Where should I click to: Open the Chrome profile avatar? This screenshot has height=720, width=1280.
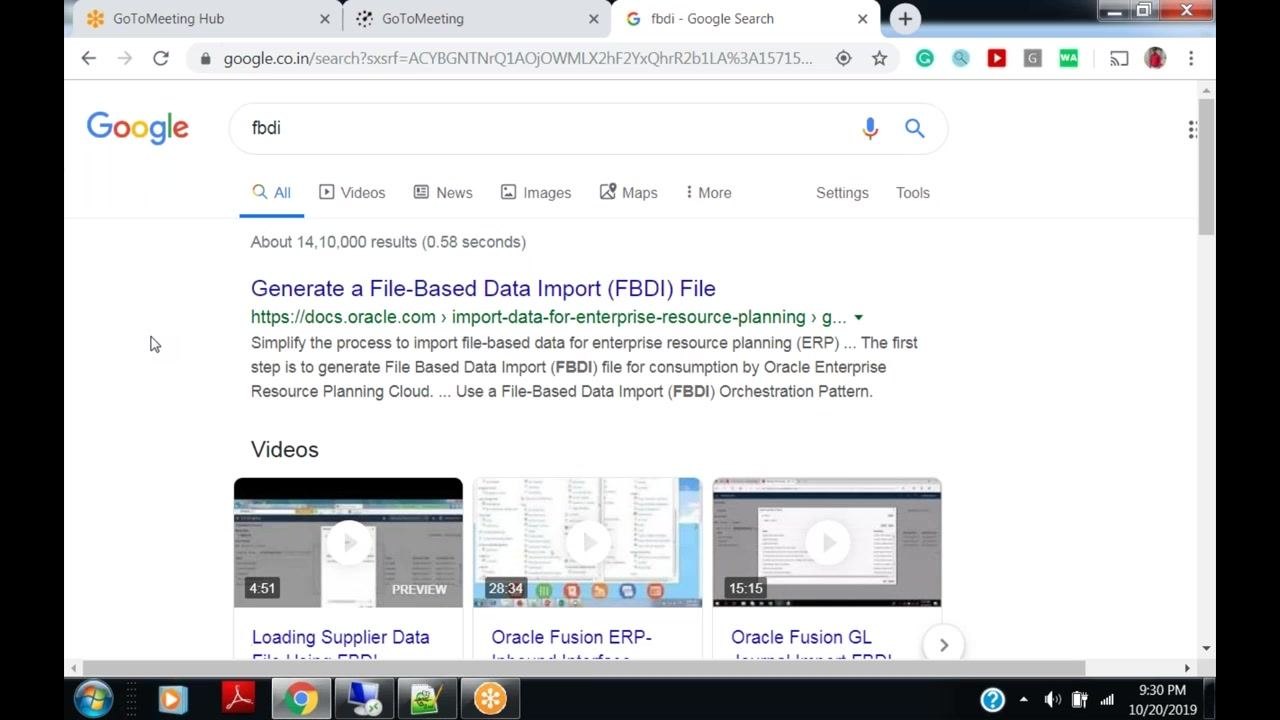[1155, 59]
